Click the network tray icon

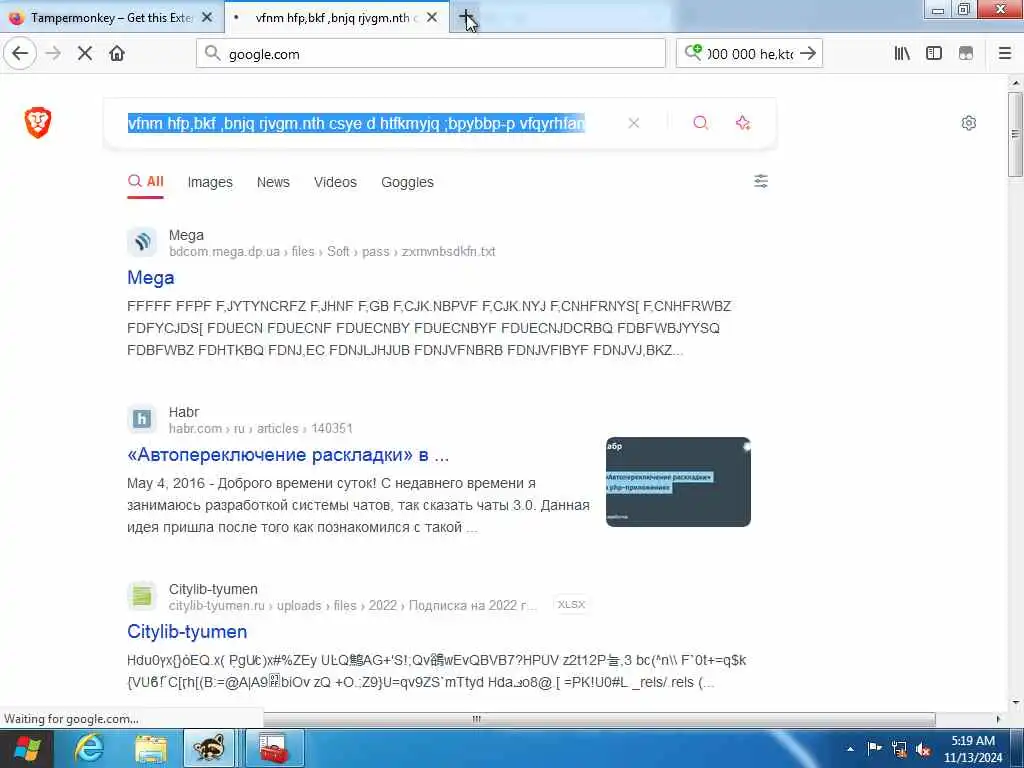click(899, 748)
